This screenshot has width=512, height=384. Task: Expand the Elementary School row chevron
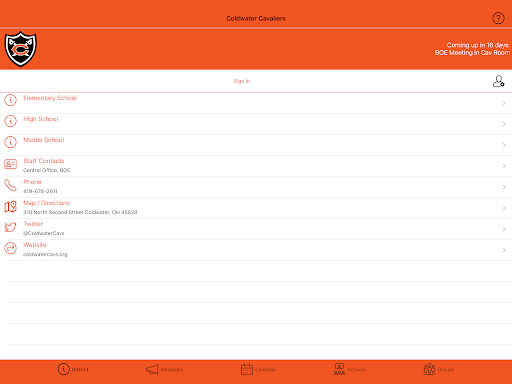click(504, 103)
